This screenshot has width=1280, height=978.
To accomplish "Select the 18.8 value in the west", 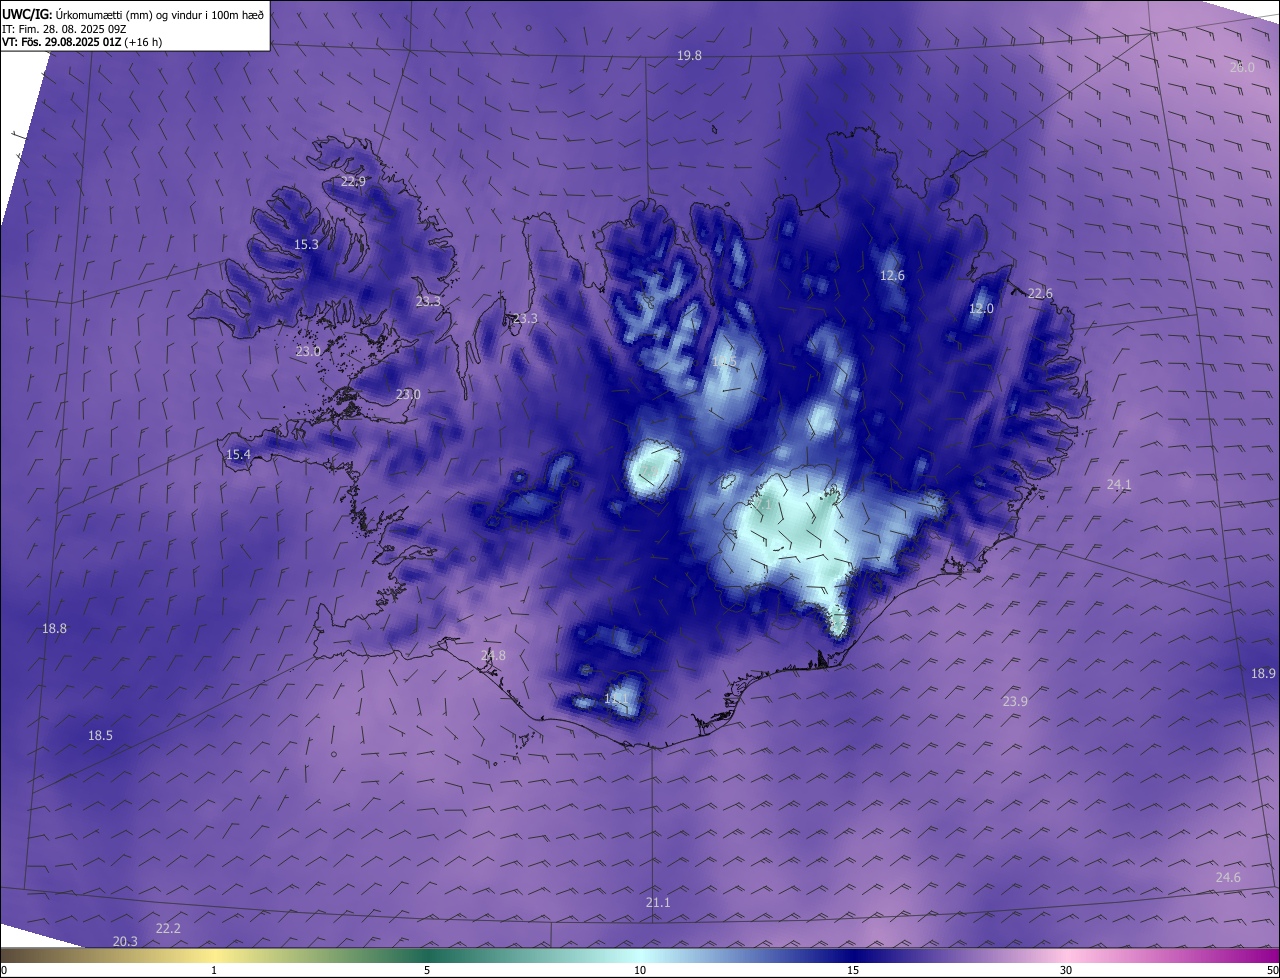I will point(54,629).
